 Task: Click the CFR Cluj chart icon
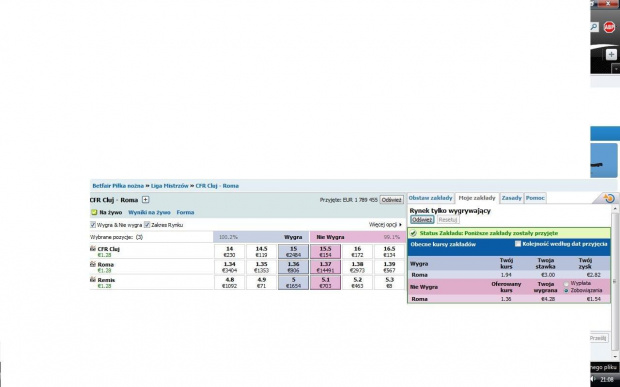(x=93, y=249)
